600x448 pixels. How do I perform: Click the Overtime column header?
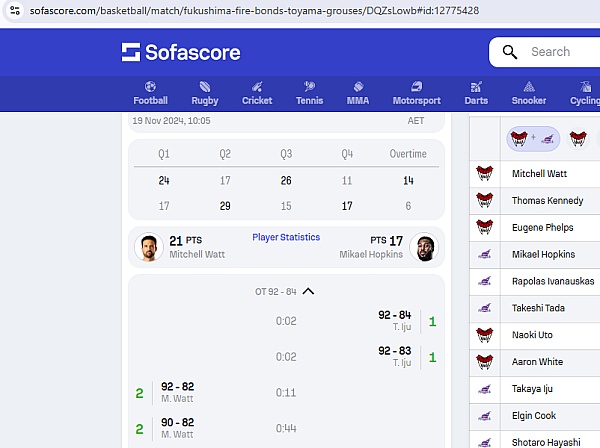pos(408,154)
